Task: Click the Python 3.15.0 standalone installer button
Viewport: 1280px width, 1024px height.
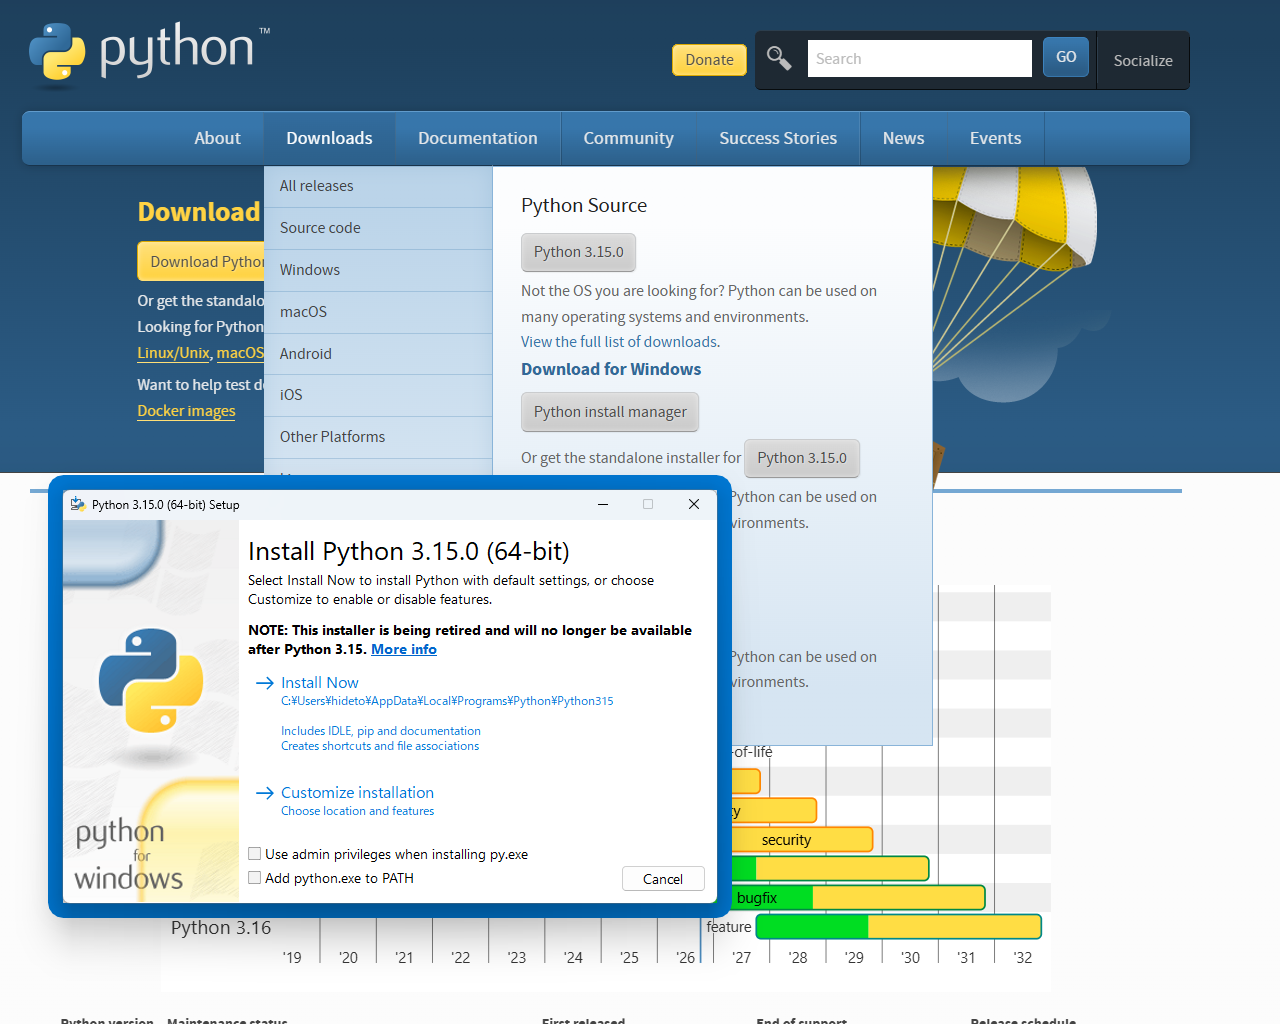Action: click(x=802, y=458)
